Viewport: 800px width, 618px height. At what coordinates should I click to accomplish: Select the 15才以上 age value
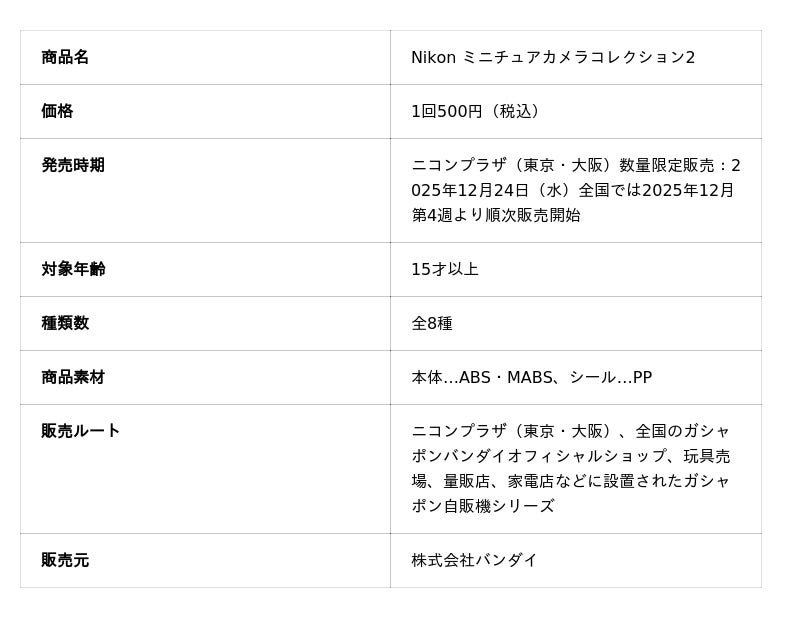tap(445, 269)
